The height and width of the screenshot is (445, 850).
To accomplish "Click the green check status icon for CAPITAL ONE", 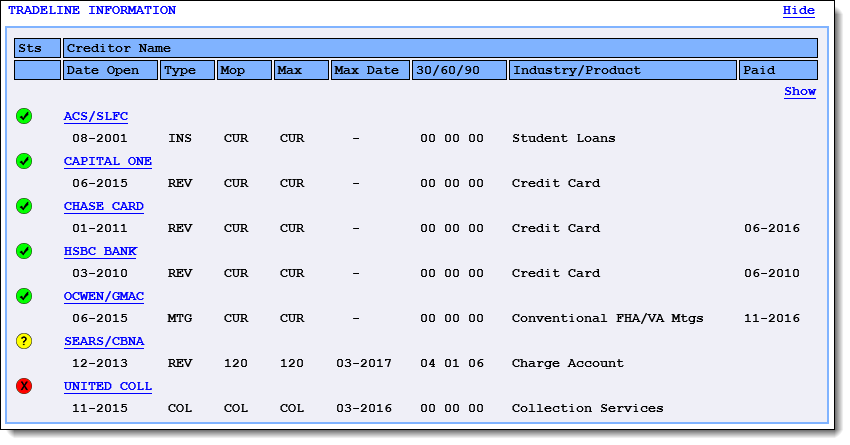I will pyautogui.click(x=24, y=161).
